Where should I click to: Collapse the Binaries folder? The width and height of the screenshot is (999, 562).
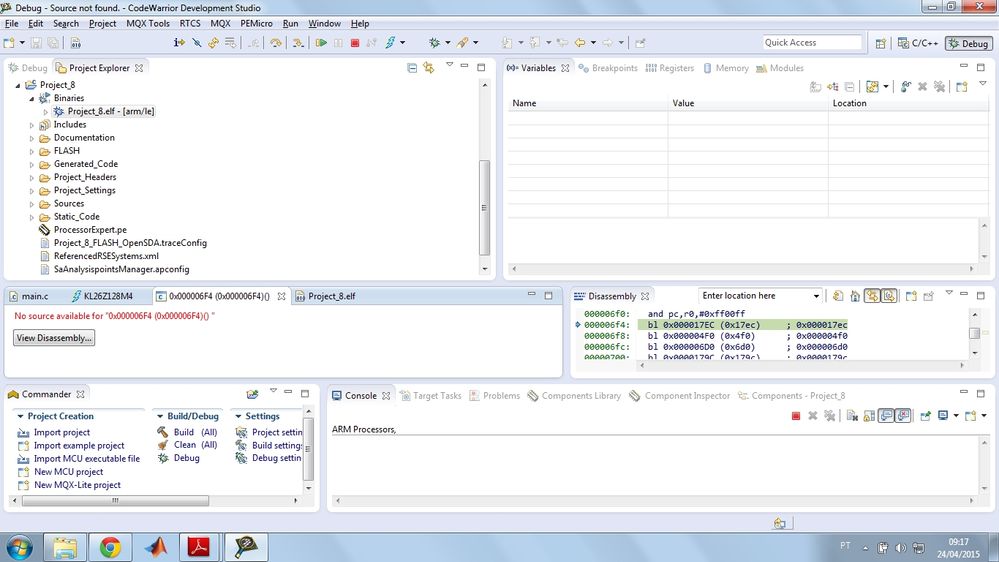(31, 98)
